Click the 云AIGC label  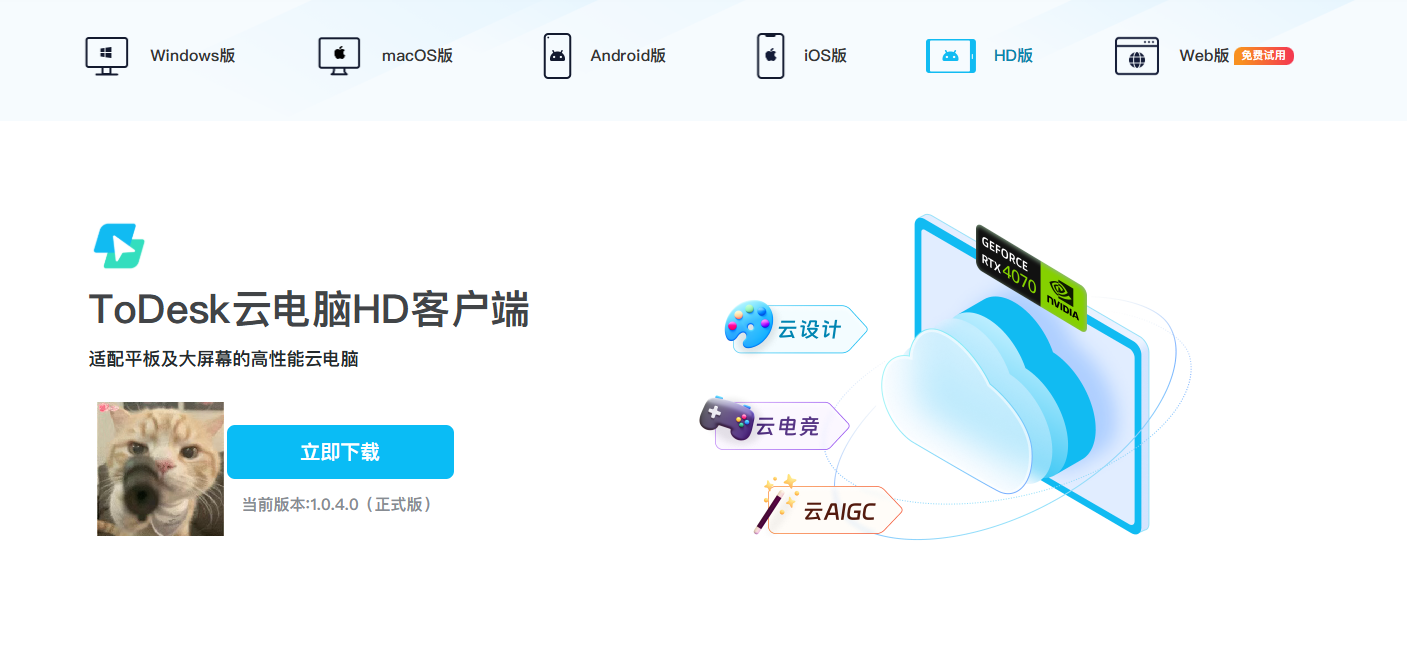[839, 512]
